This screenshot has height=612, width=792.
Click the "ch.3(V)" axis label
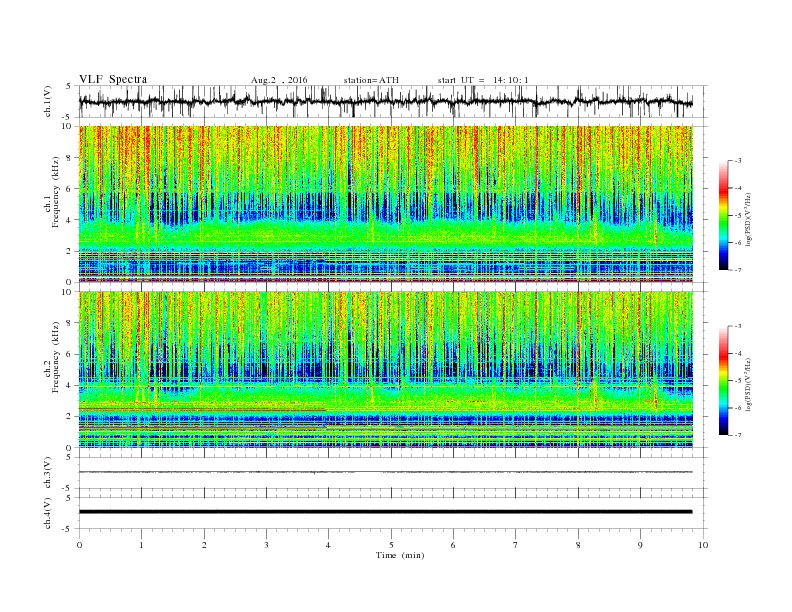tap(48, 473)
